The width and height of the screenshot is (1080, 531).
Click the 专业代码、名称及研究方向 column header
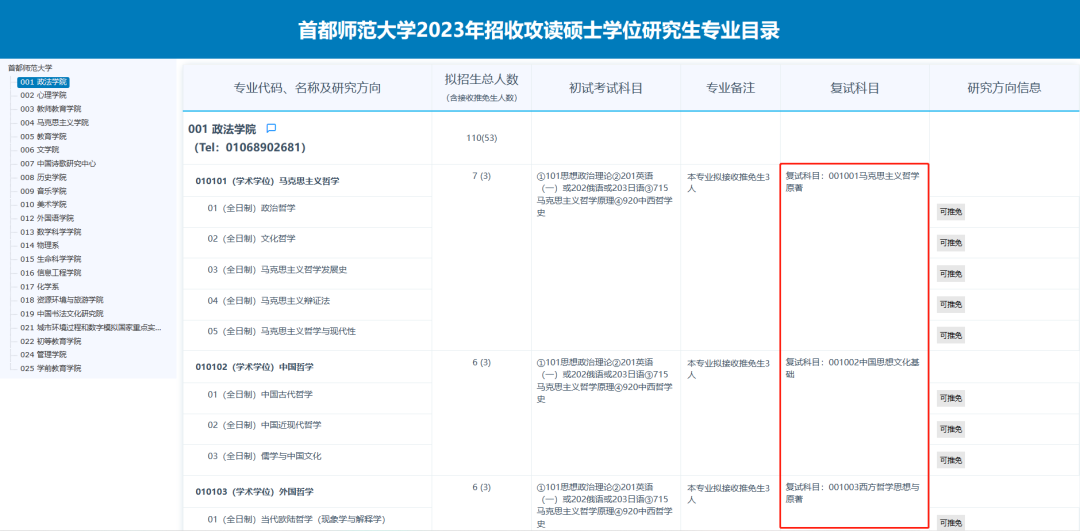tap(307, 88)
